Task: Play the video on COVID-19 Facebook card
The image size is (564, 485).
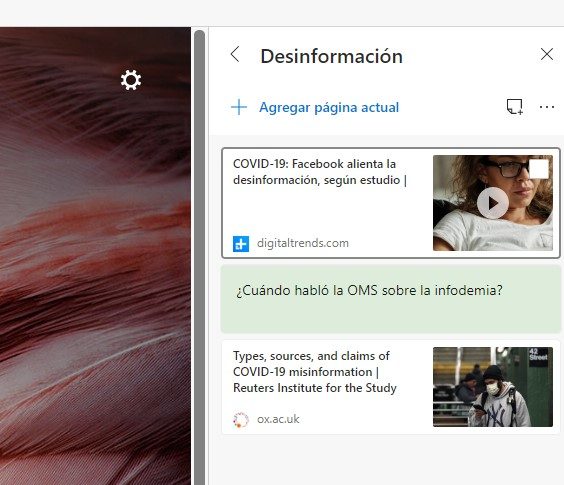Action: (492, 203)
